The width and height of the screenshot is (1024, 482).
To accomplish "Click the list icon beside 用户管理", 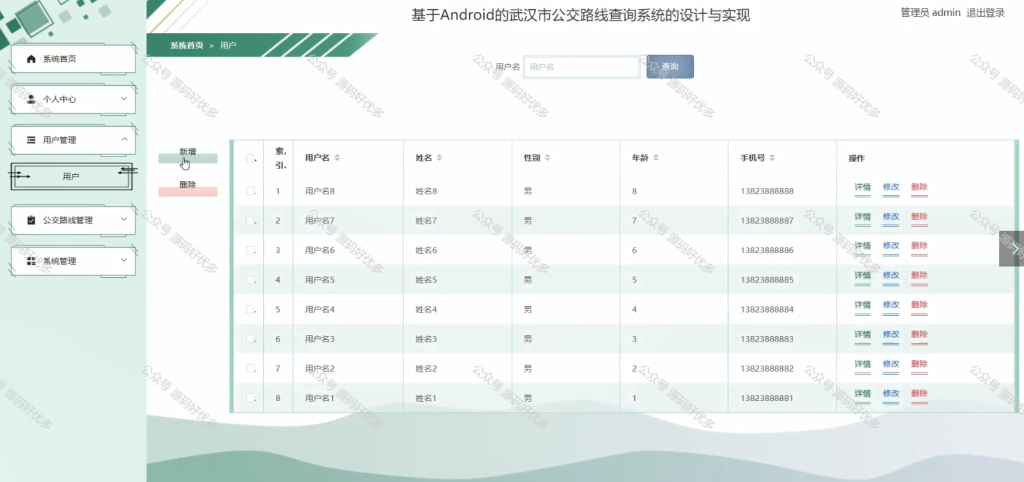I will pos(31,140).
